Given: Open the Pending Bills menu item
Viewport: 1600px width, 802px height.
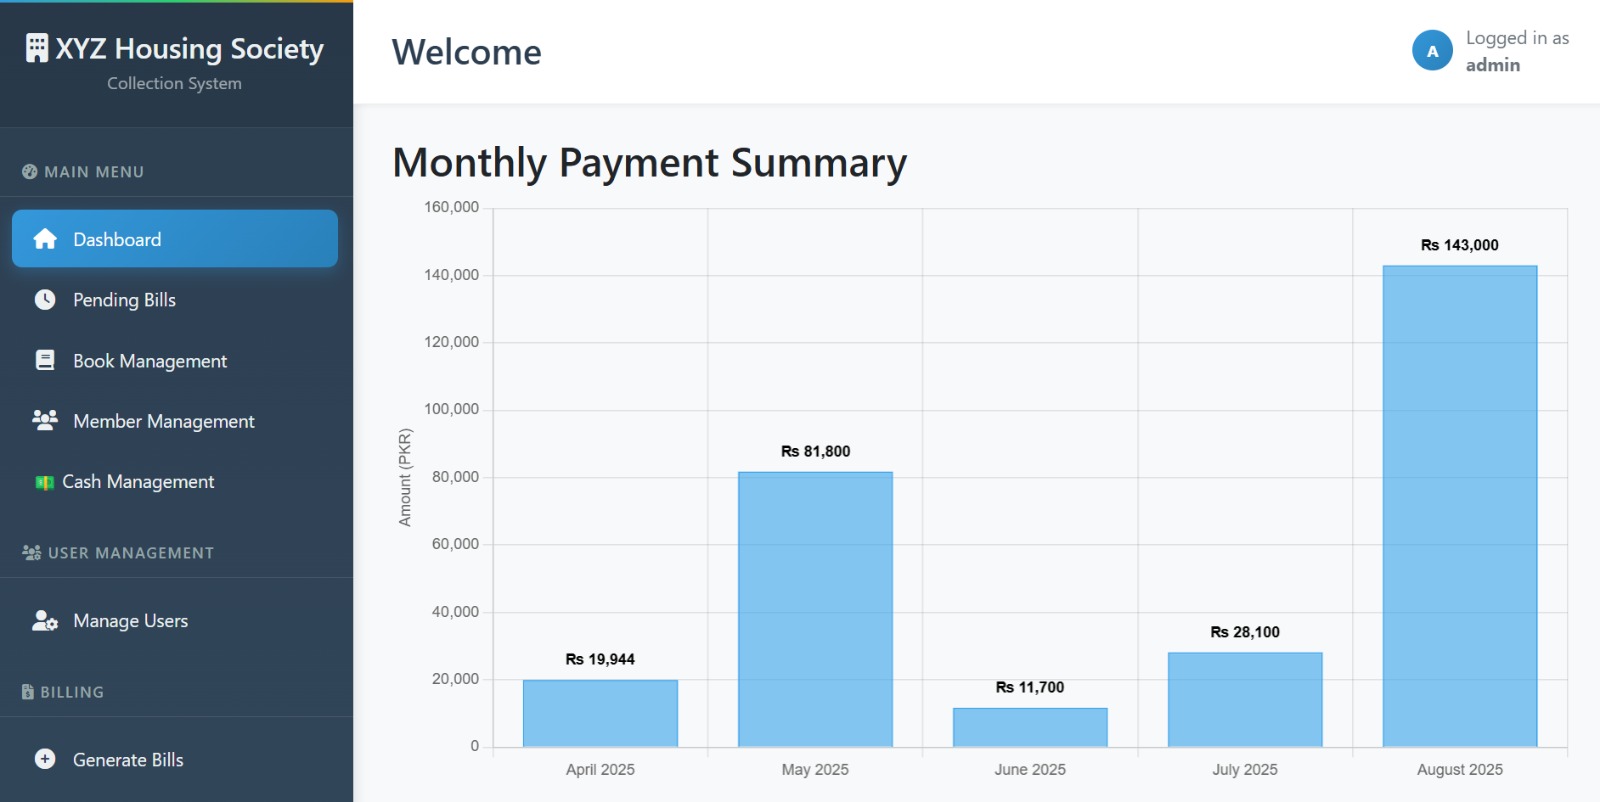Looking at the screenshot, I should (x=175, y=300).
